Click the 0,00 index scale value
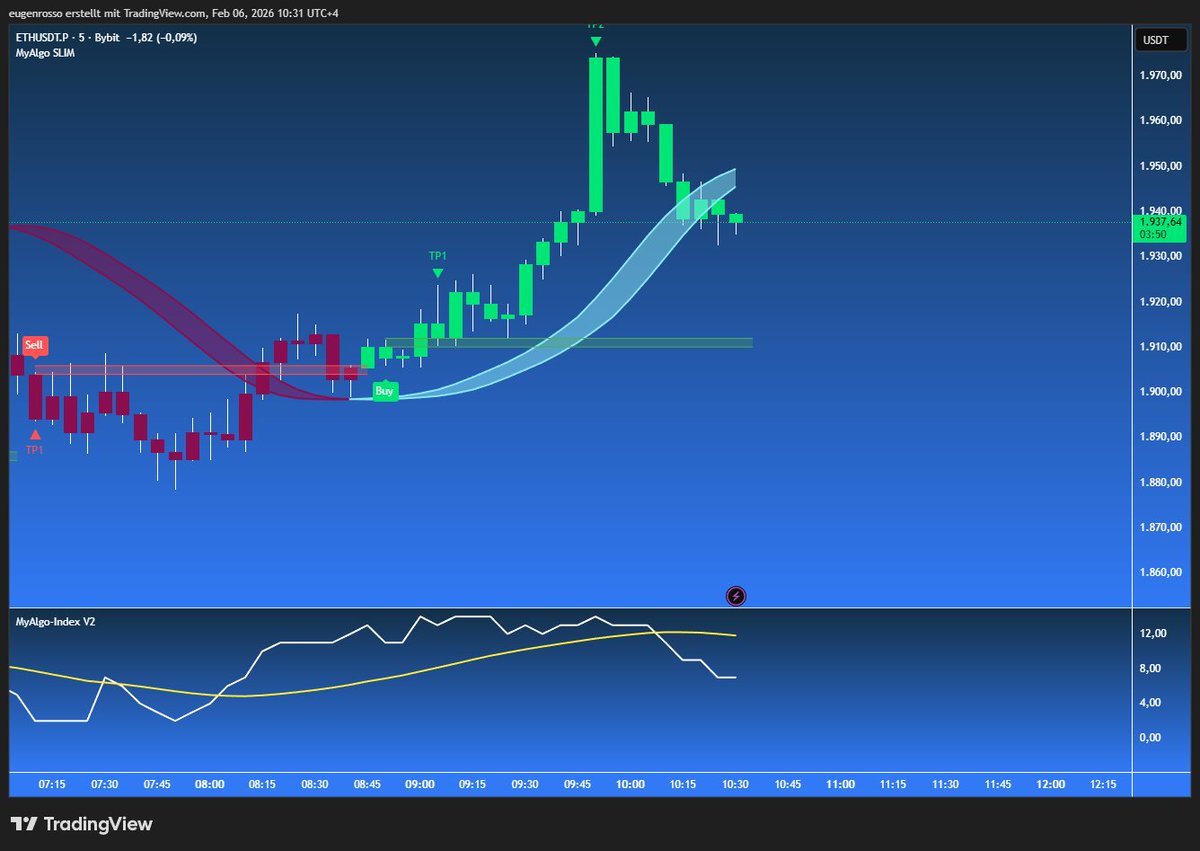Image resolution: width=1200 pixels, height=851 pixels. [1150, 738]
